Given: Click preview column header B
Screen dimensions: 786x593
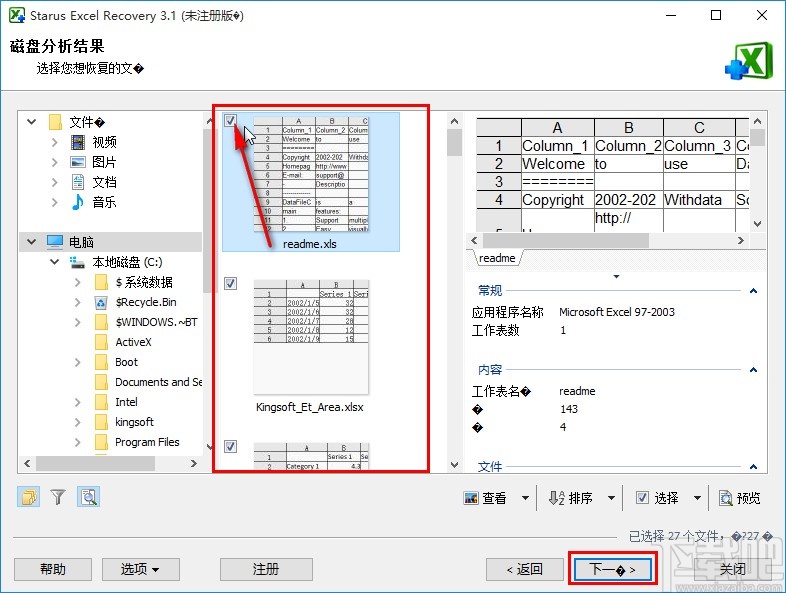Looking at the screenshot, I should coord(629,128).
